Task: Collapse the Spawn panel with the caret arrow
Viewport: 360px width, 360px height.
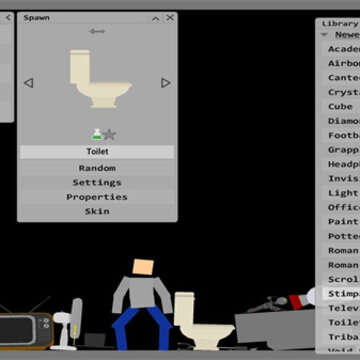Action: pos(155,18)
